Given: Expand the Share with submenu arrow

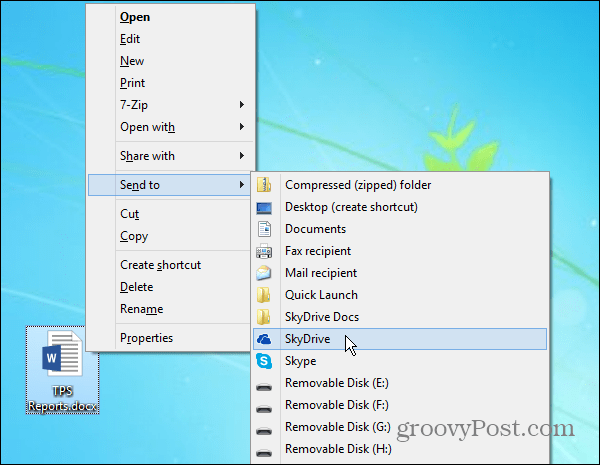Looking at the screenshot, I should [x=241, y=155].
